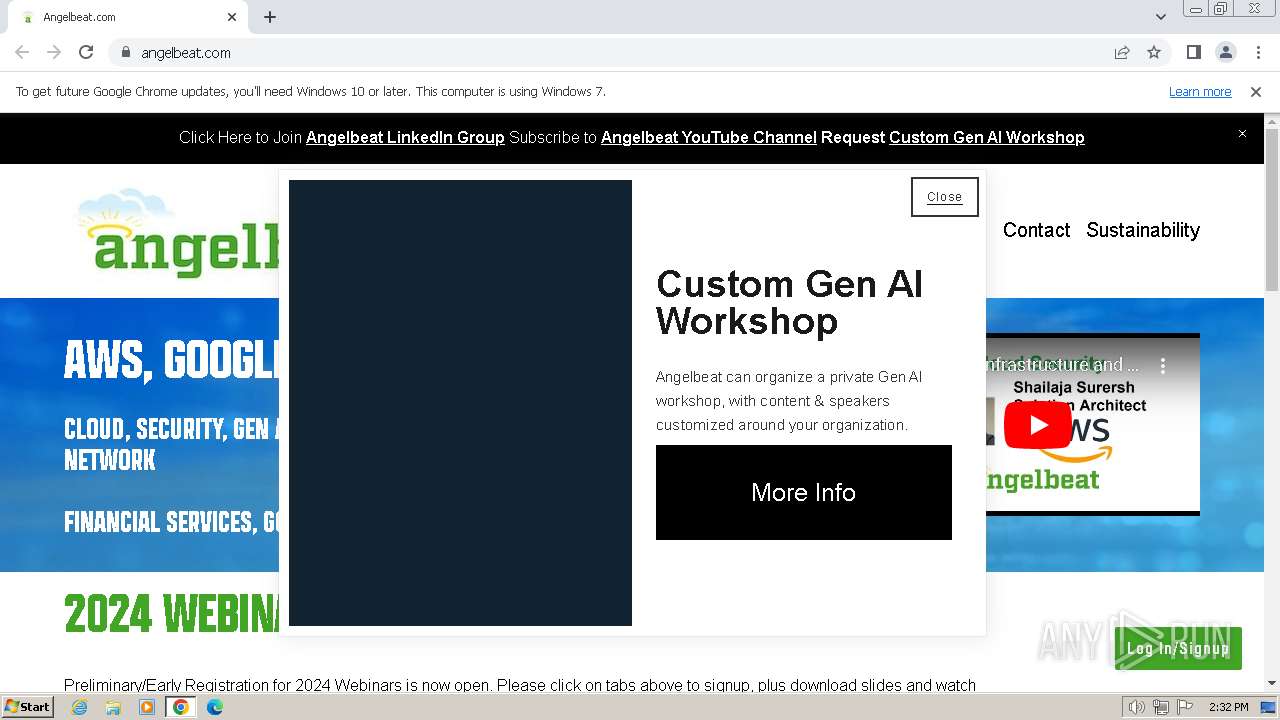Play the YouTube video
This screenshot has width=1280, height=720.
1038,425
